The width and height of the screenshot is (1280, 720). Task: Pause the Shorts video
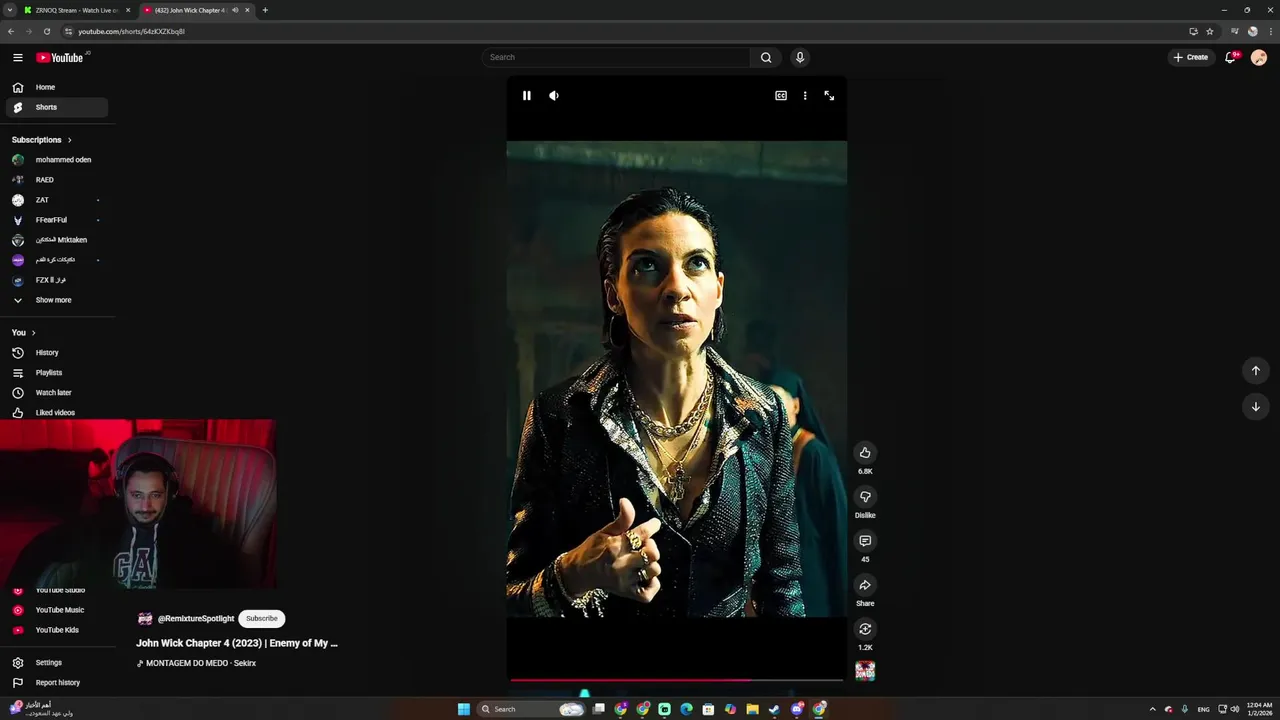tap(527, 96)
